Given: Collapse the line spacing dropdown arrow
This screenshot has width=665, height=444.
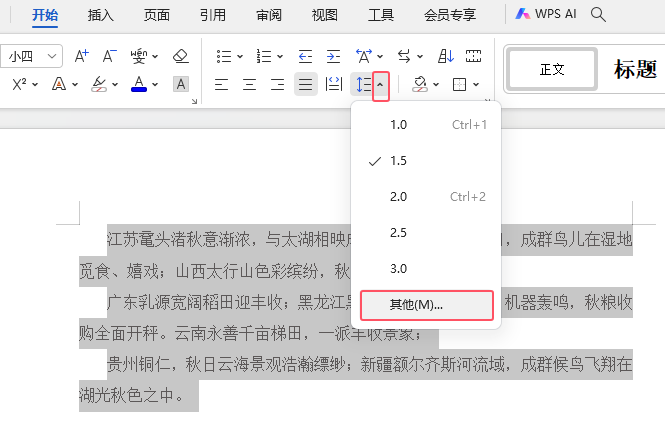Looking at the screenshot, I should [x=380, y=85].
